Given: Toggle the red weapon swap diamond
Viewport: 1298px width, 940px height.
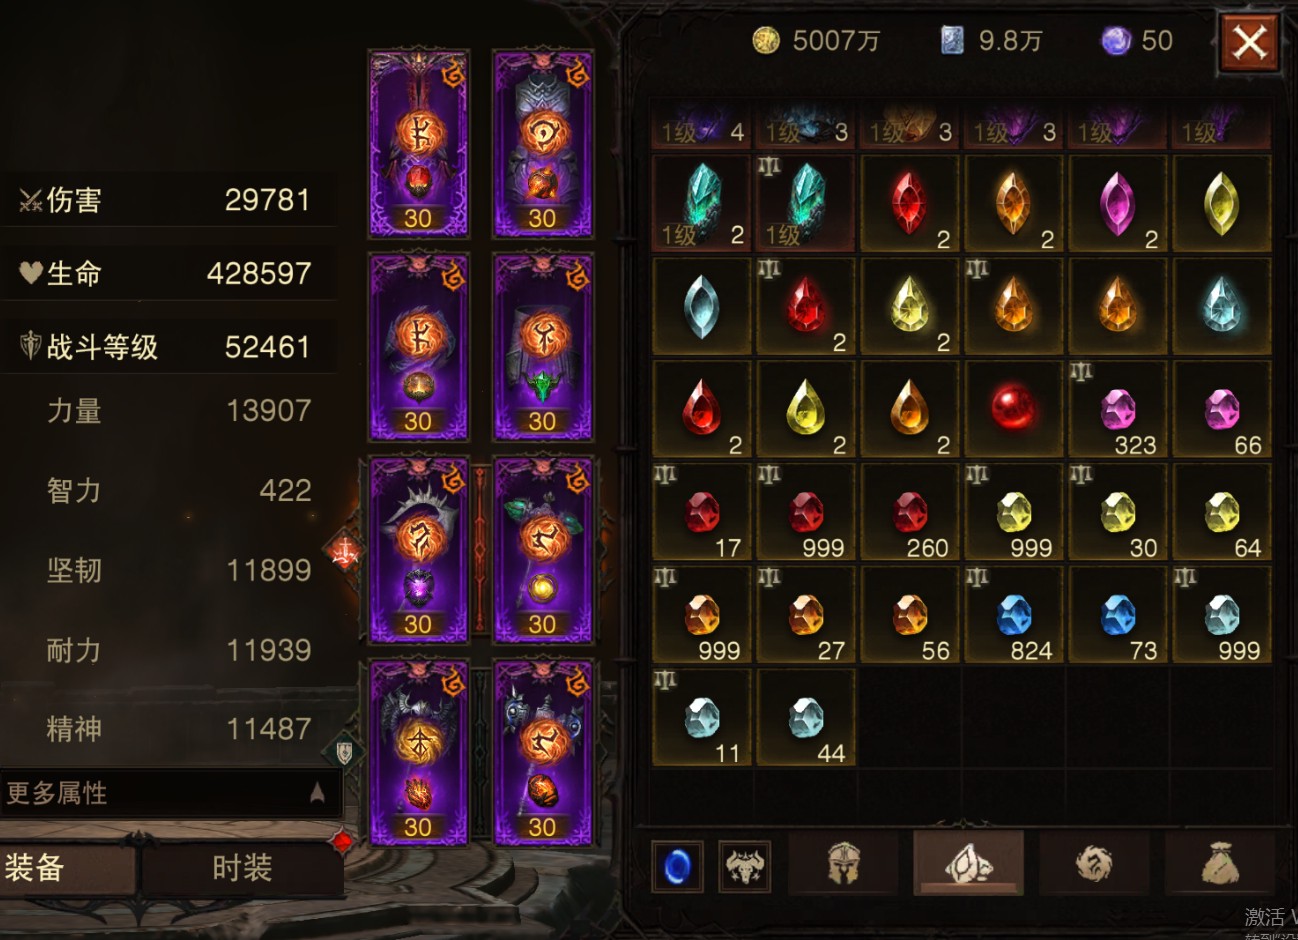Looking at the screenshot, I should click(x=345, y=549).
